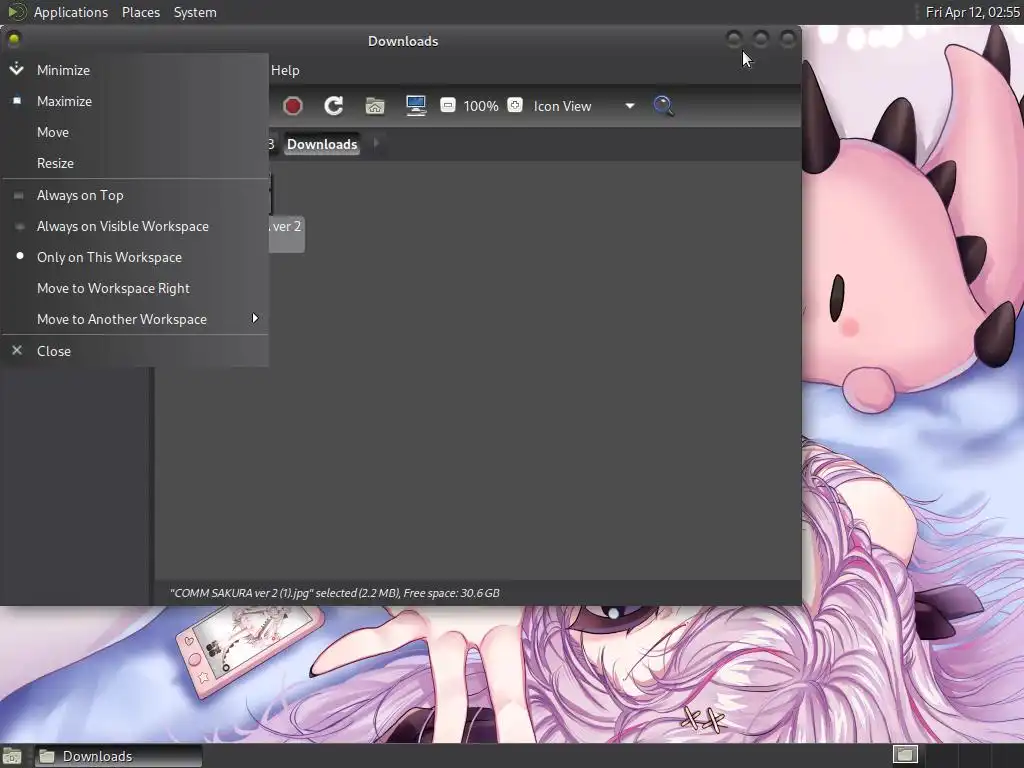Open the System menu

tap(195, 12)
